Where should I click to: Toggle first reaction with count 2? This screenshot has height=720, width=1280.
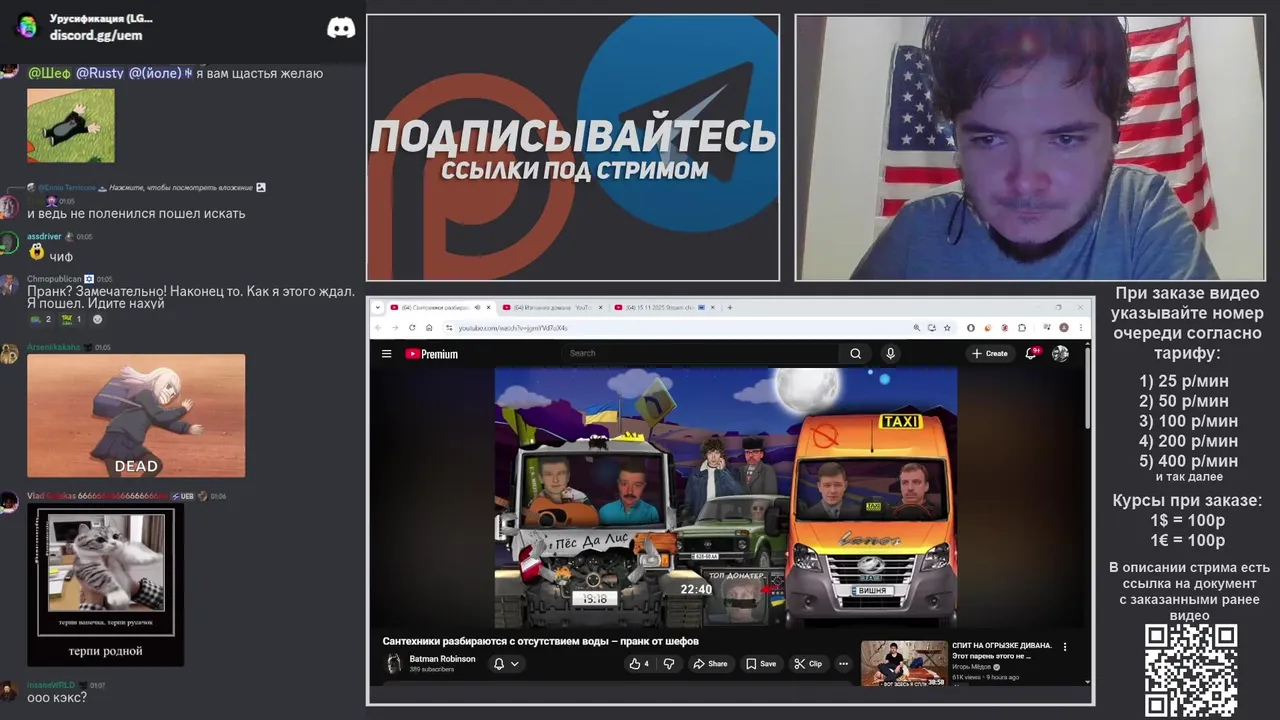tap(41, 319)
